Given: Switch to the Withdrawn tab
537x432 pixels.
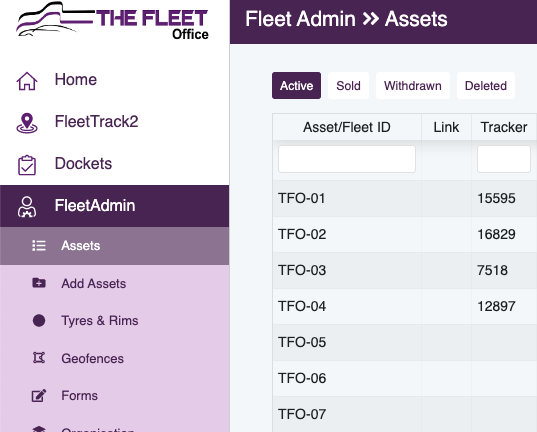Looking at the screenshot, I should tap(413, 86).
